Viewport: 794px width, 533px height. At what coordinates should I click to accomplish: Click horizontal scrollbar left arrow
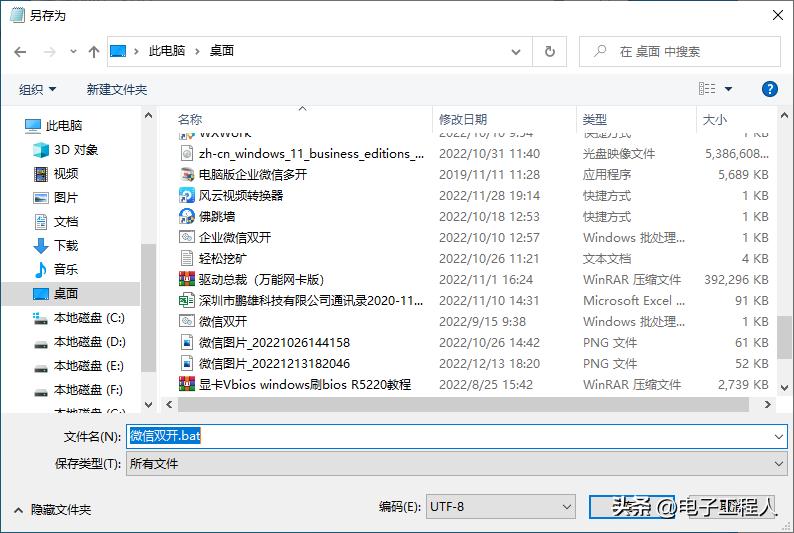pyautogui.click(x=169, y=404)
